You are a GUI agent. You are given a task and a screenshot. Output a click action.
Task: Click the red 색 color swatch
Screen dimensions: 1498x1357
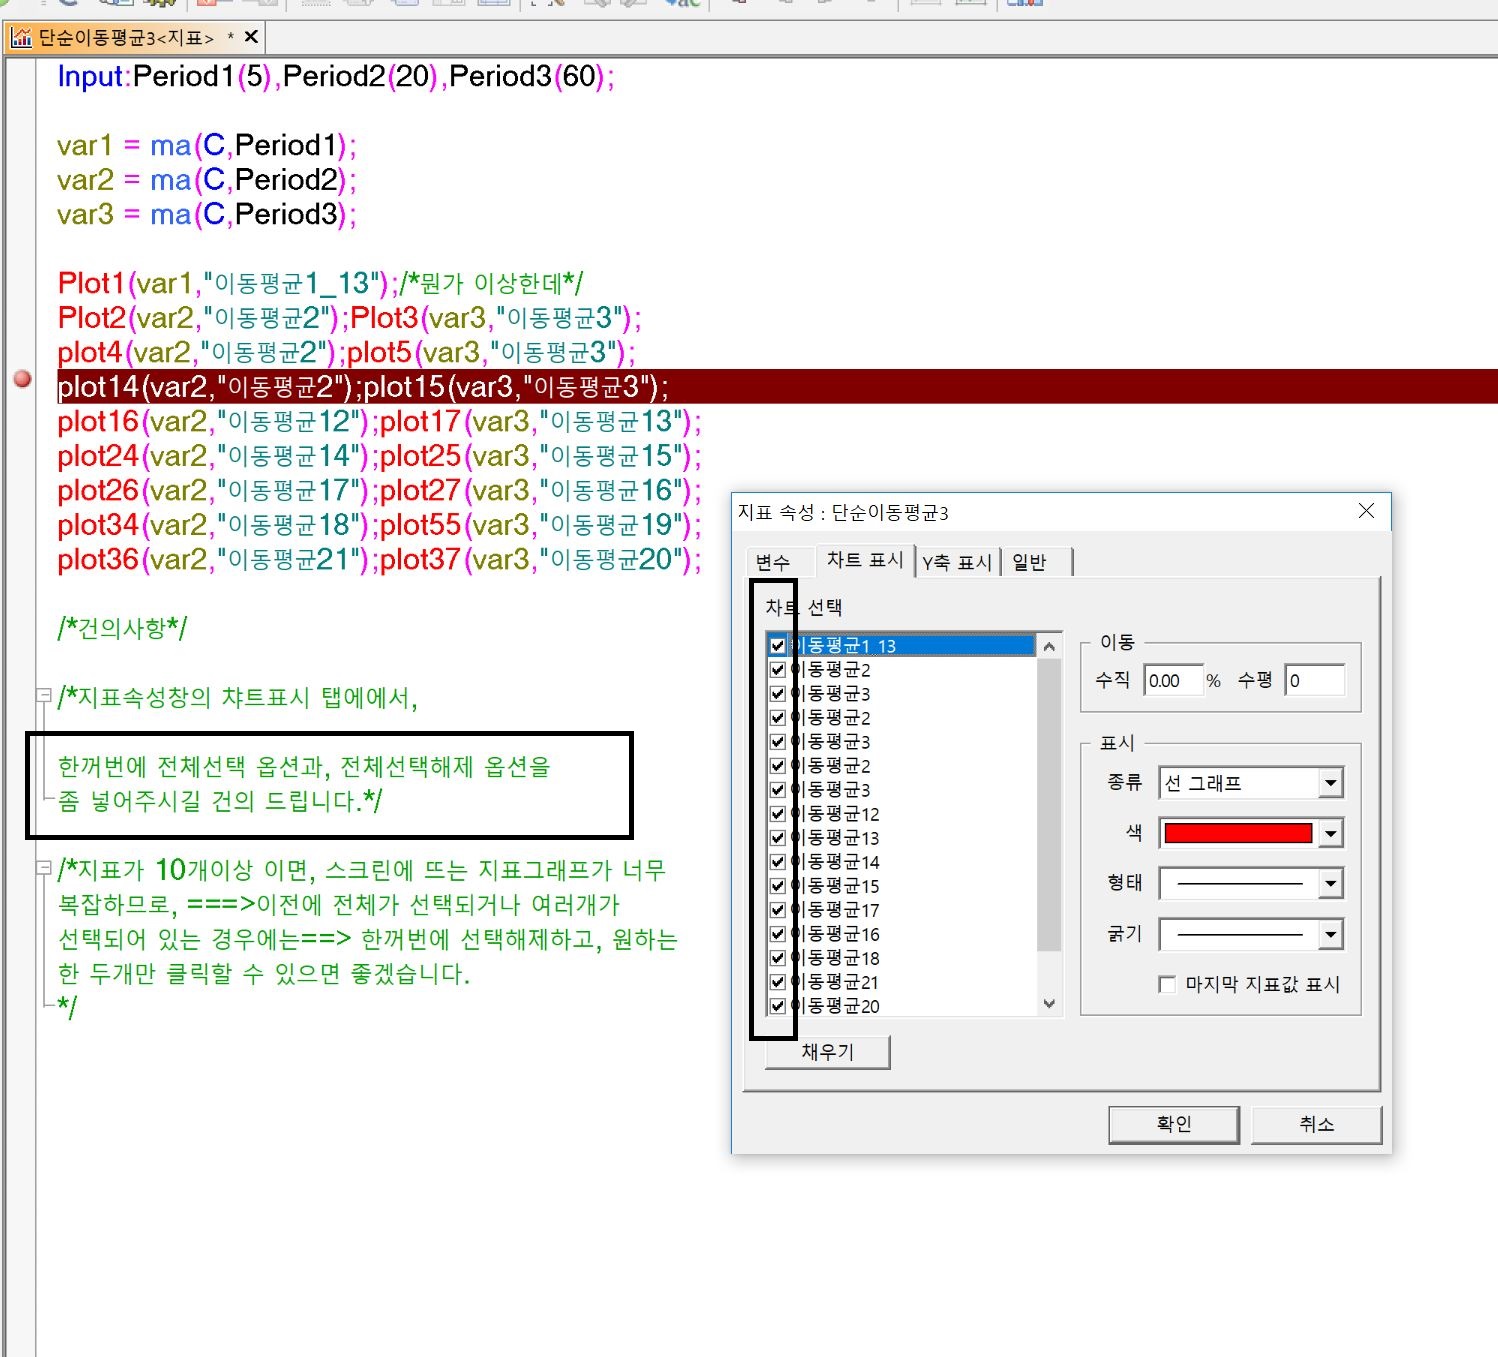point(1238,833)
